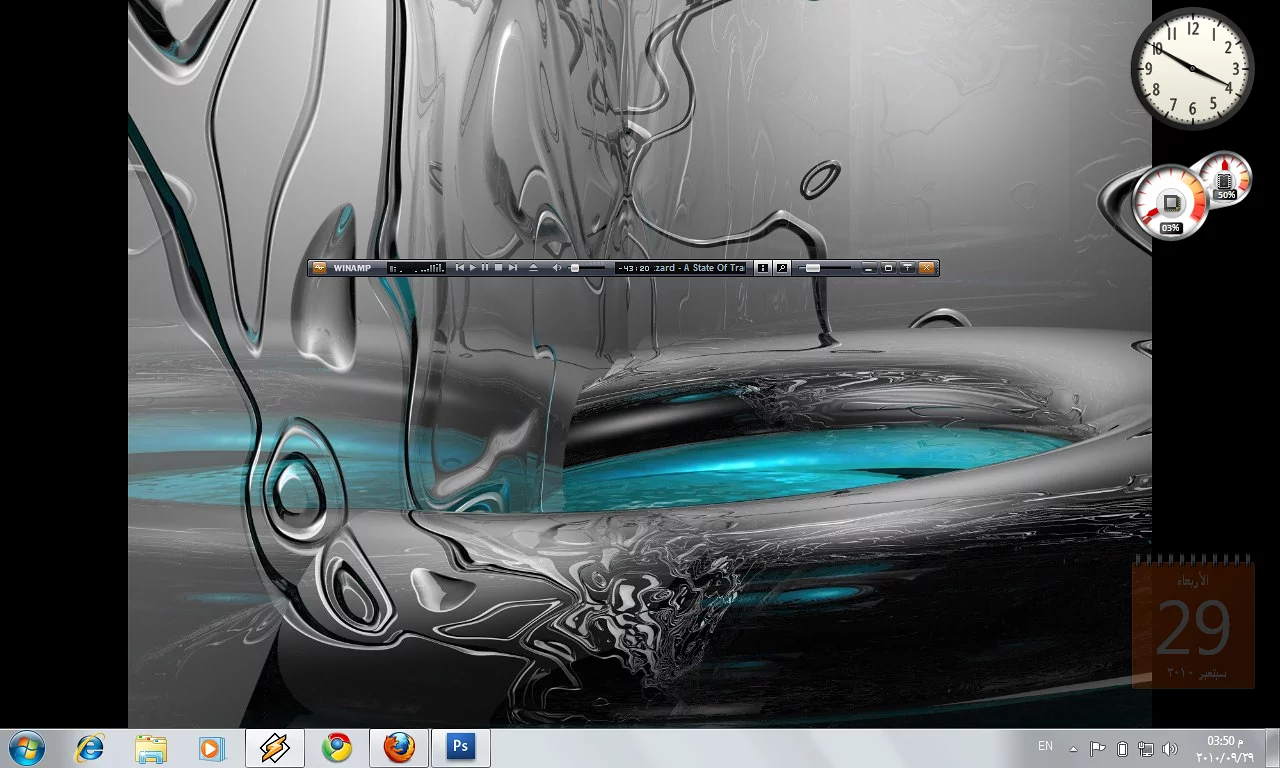Pause the current Winamp track

click(x=485, y=268)
